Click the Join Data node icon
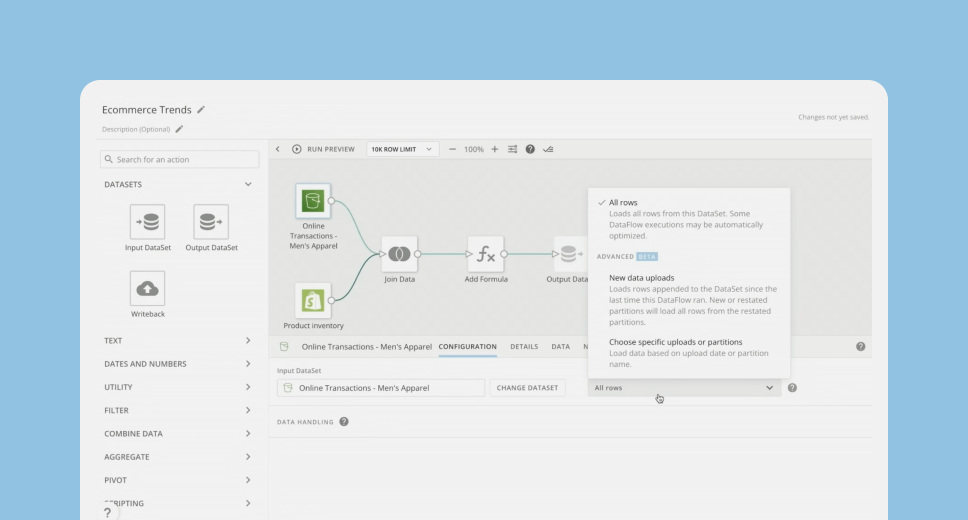Image resolution: width=968 pixels, height=520 pixels. pyautogui.click(x=399, y=254)
